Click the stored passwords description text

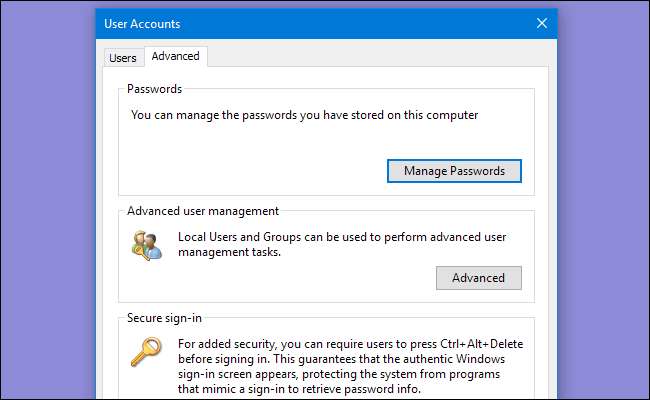(305, 115)
